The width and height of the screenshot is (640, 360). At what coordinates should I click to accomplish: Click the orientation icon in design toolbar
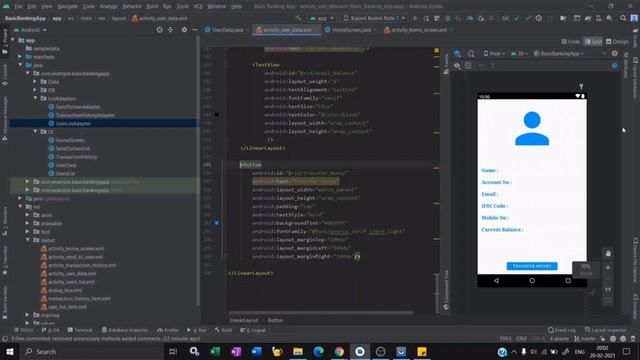tap(471, 53)
